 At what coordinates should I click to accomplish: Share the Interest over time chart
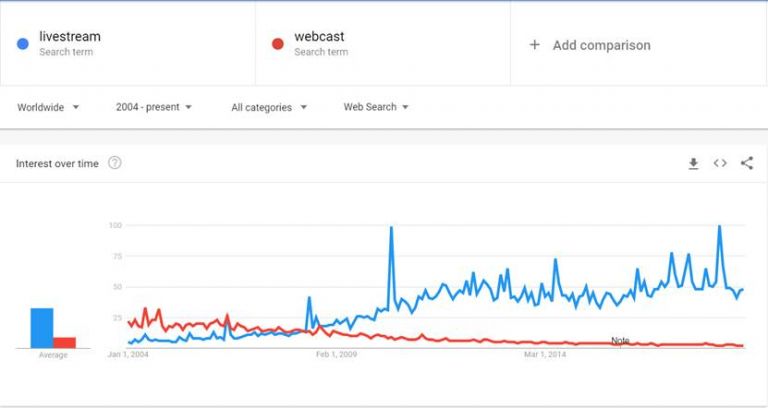747,164
